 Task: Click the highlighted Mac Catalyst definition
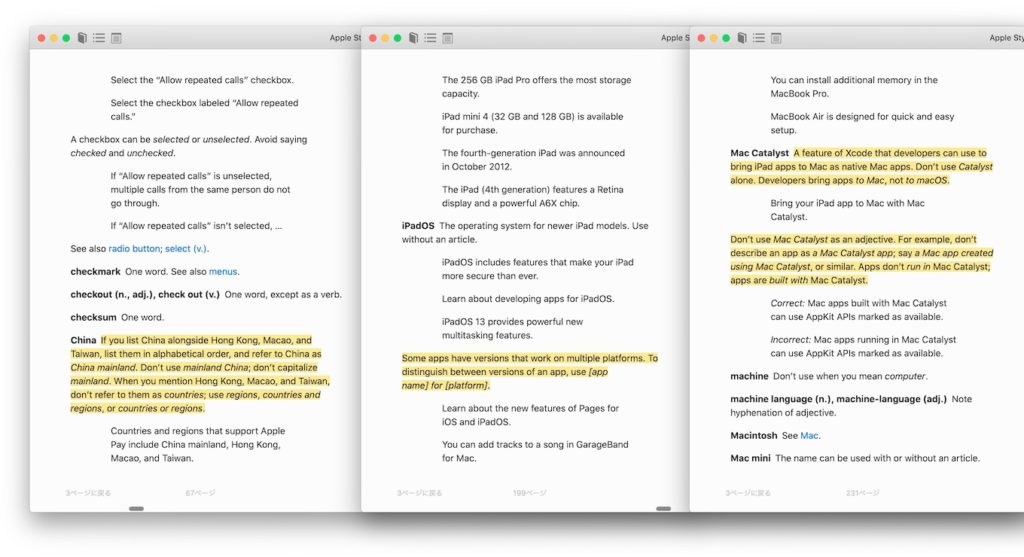[861, 167]
